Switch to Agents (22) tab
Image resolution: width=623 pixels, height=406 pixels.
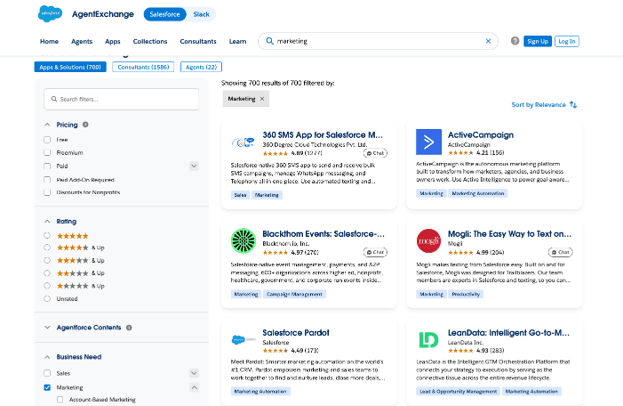coord(201,67)
